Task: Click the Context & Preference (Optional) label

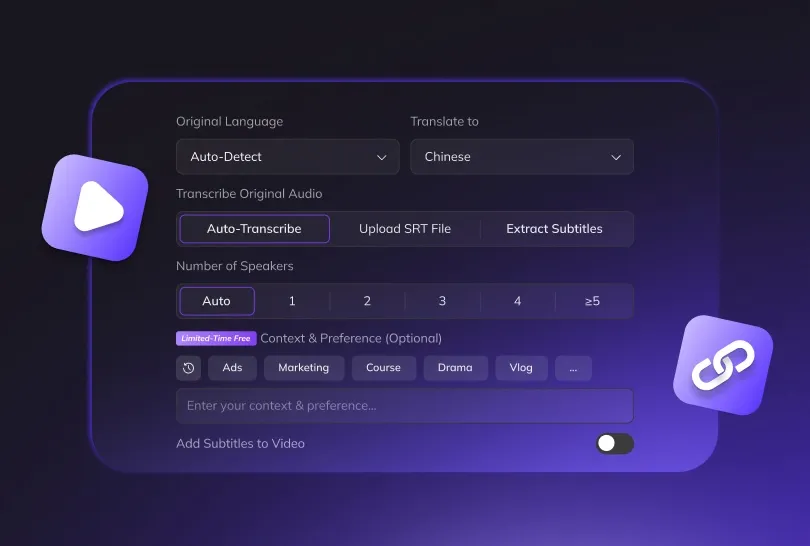Action: pyautogui.click(x=351, y=338)
